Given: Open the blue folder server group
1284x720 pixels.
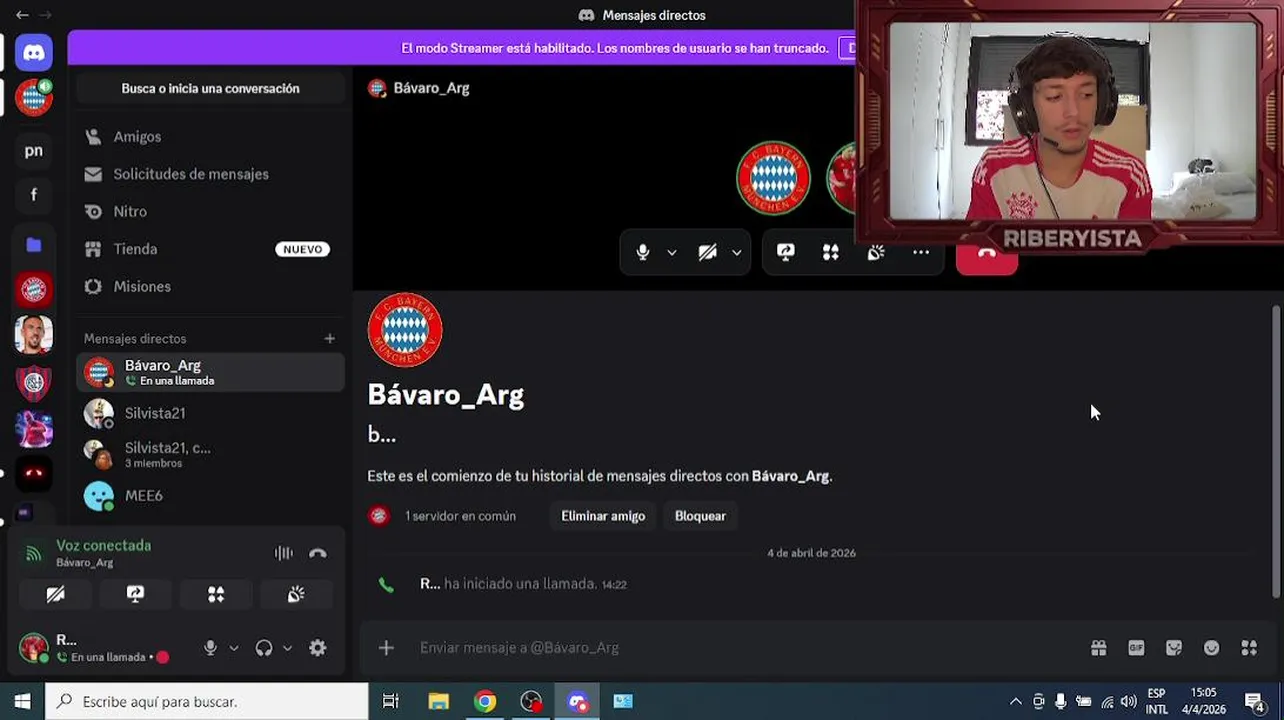Looking at the screenshot, I should click(33, 244).
